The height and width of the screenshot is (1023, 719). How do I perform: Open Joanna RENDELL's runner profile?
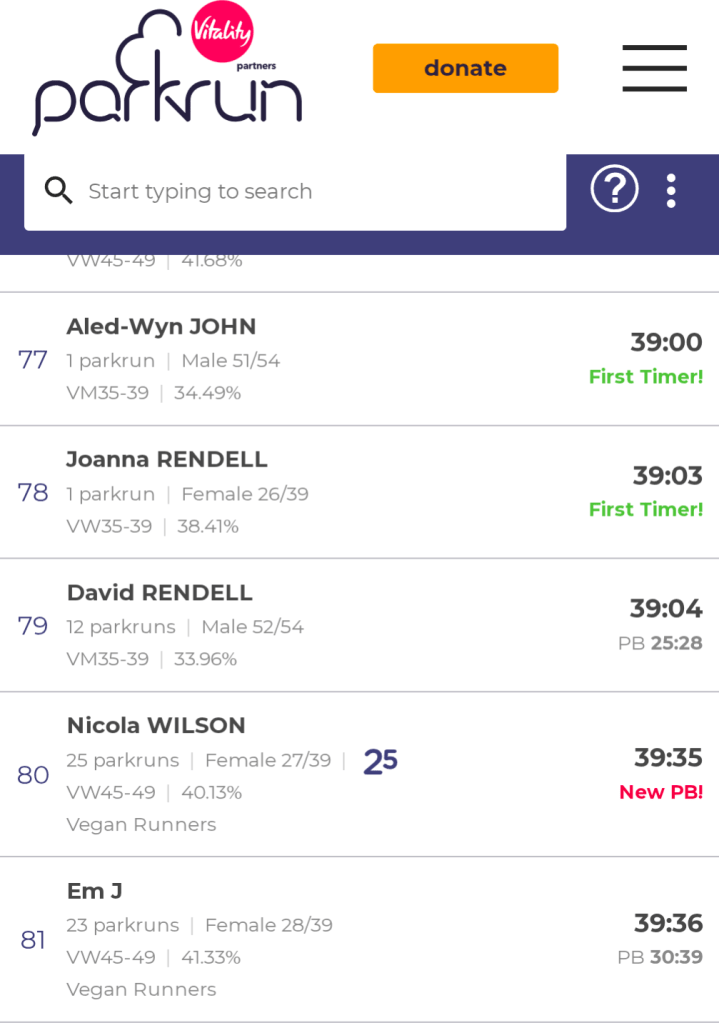(x=167, y=460)
